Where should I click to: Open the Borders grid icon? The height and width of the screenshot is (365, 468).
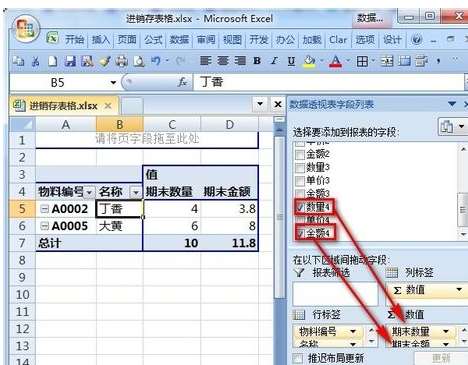(362, 61)
